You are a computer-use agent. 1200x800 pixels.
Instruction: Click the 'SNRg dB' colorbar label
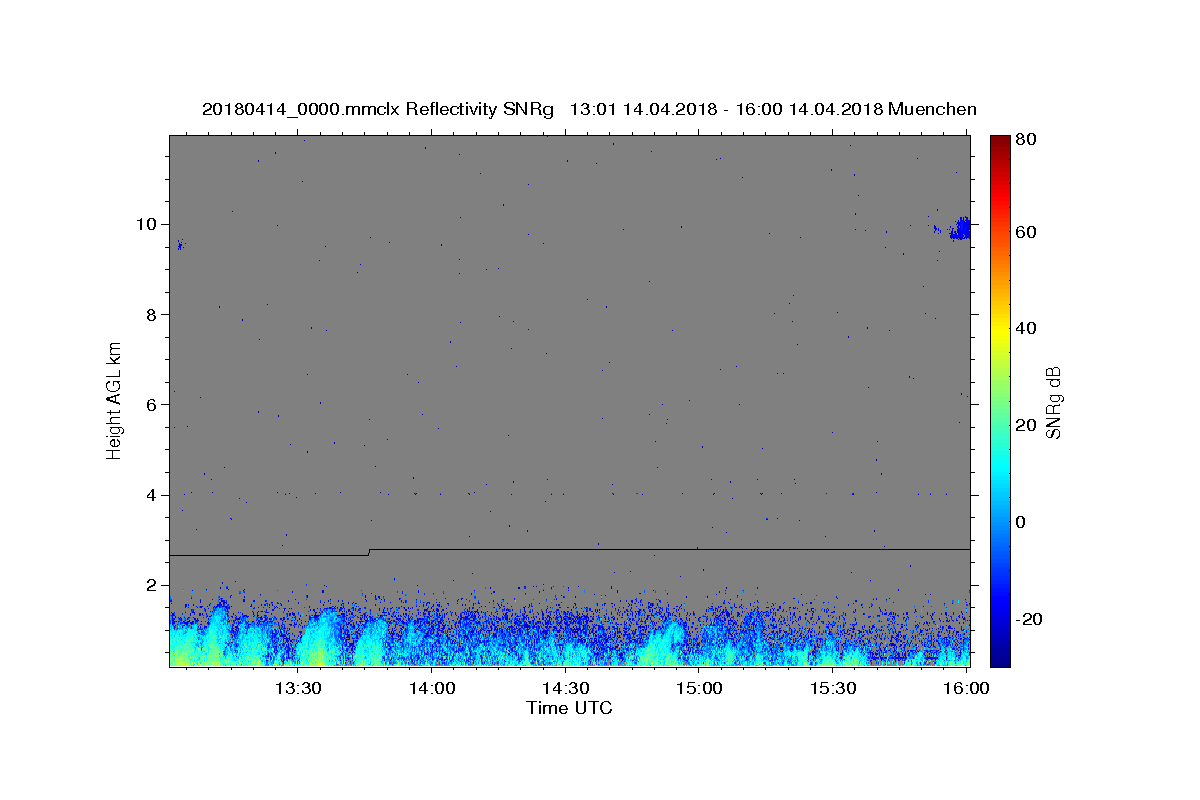click(x=1053, y=402)
